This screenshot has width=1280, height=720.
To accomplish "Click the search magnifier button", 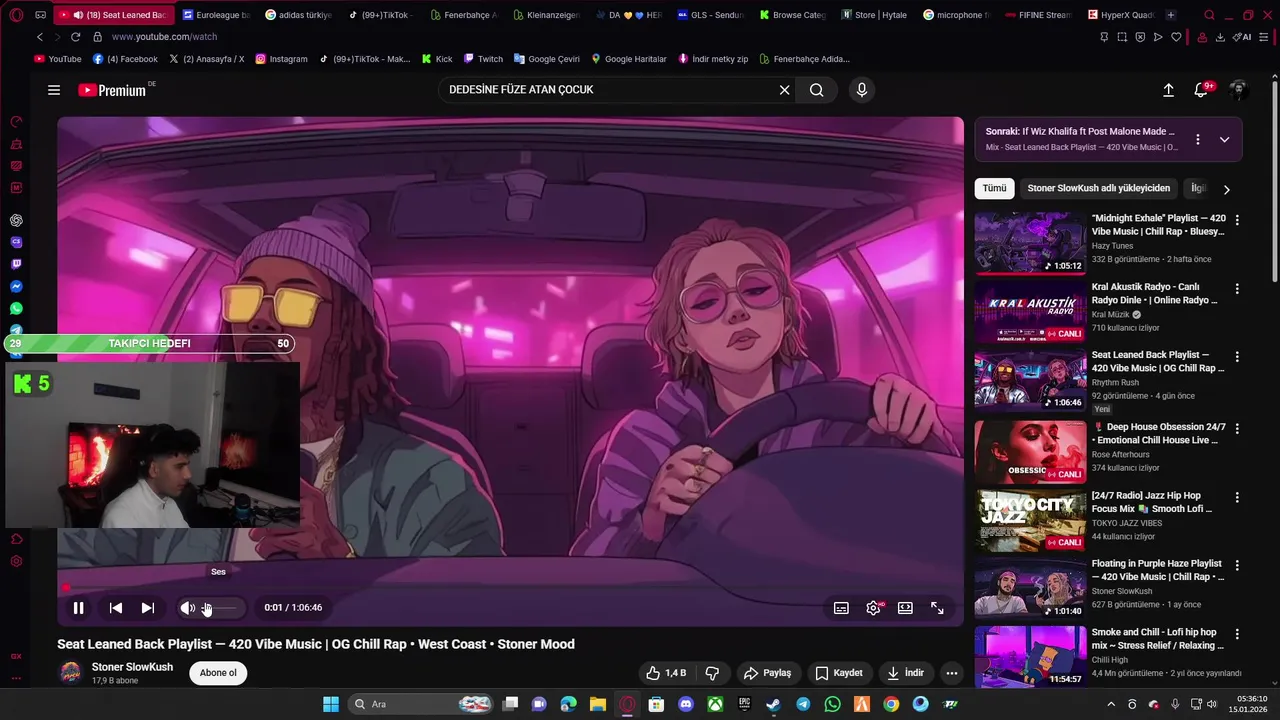I will [x=817, y=90].
